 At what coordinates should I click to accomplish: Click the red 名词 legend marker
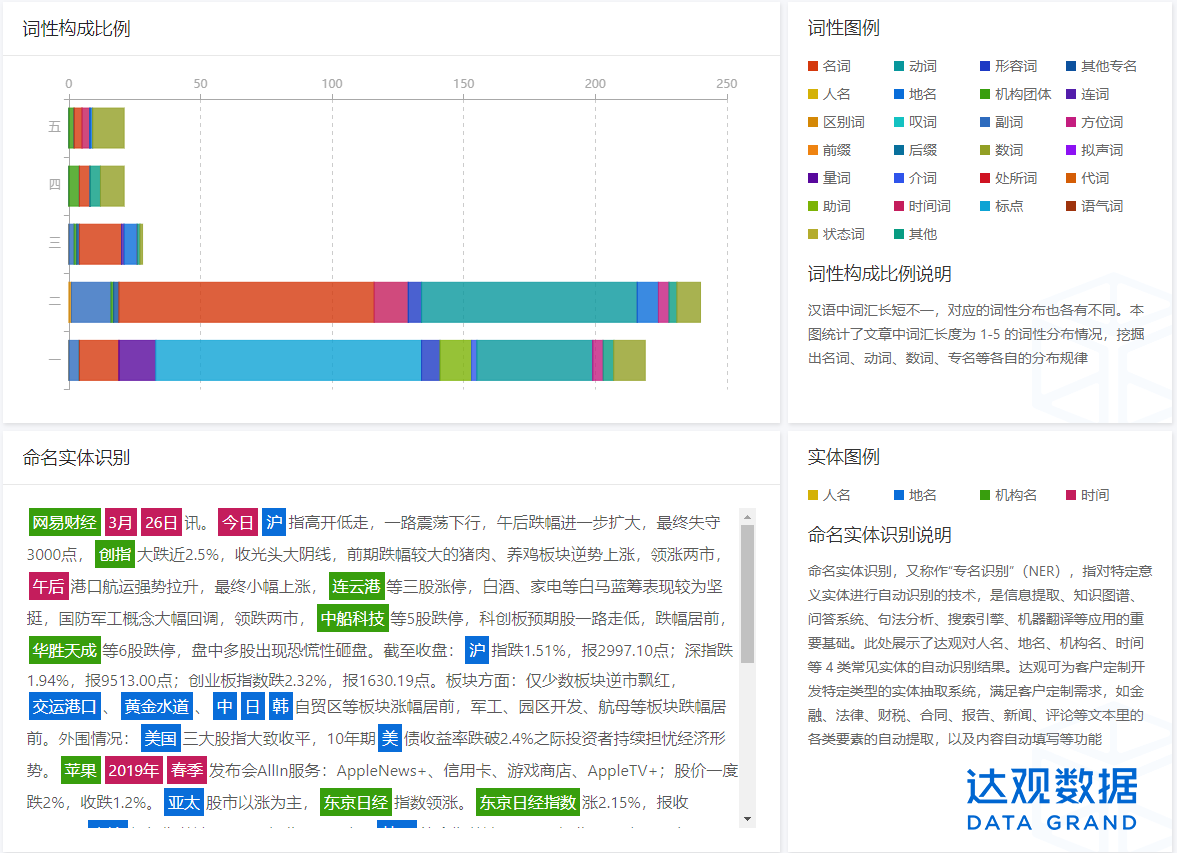coord(813,66)
